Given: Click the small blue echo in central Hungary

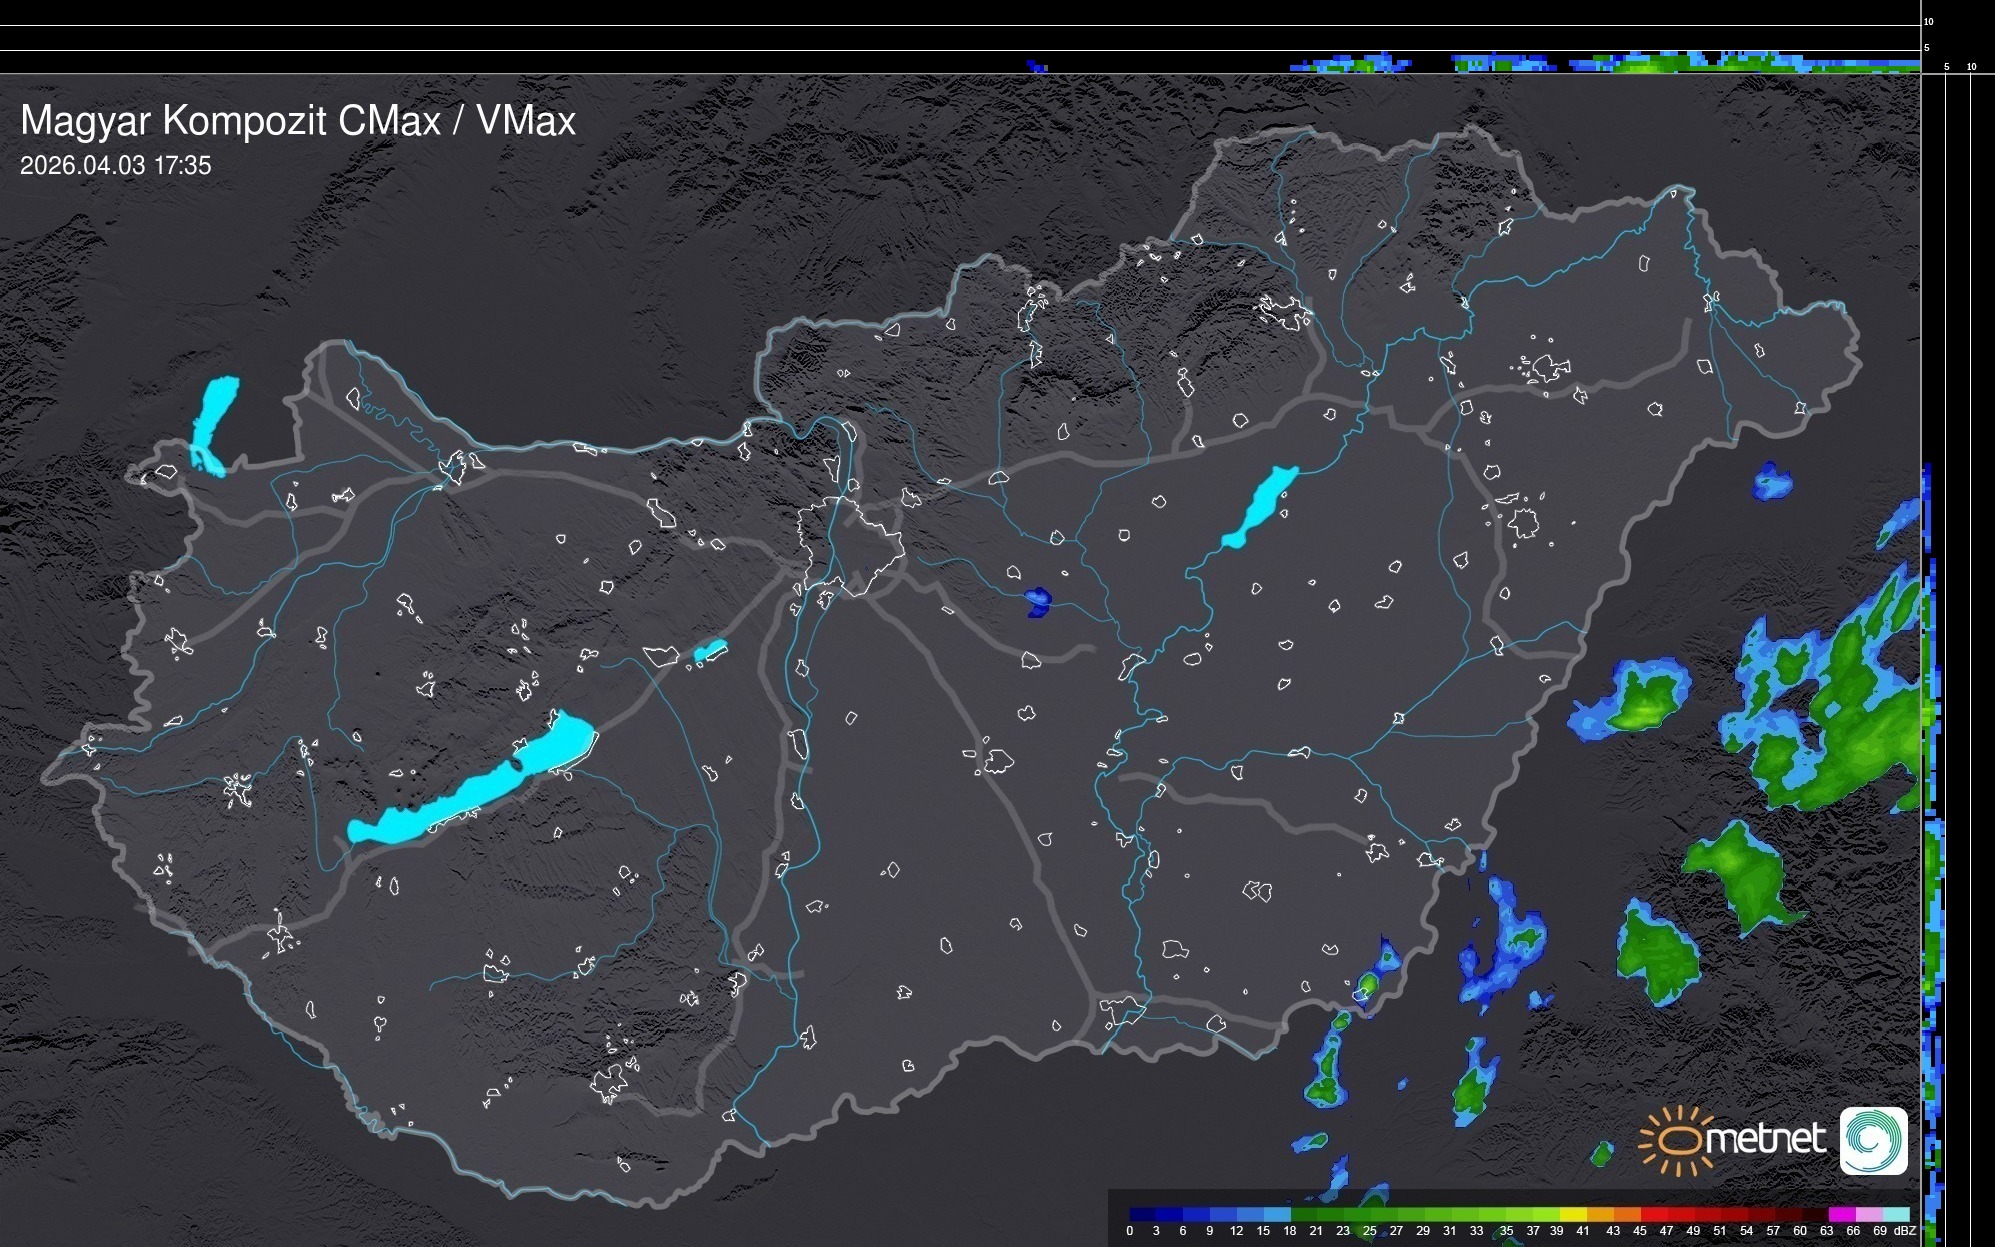Looking at the screenshot, I should pos(1038,601).
